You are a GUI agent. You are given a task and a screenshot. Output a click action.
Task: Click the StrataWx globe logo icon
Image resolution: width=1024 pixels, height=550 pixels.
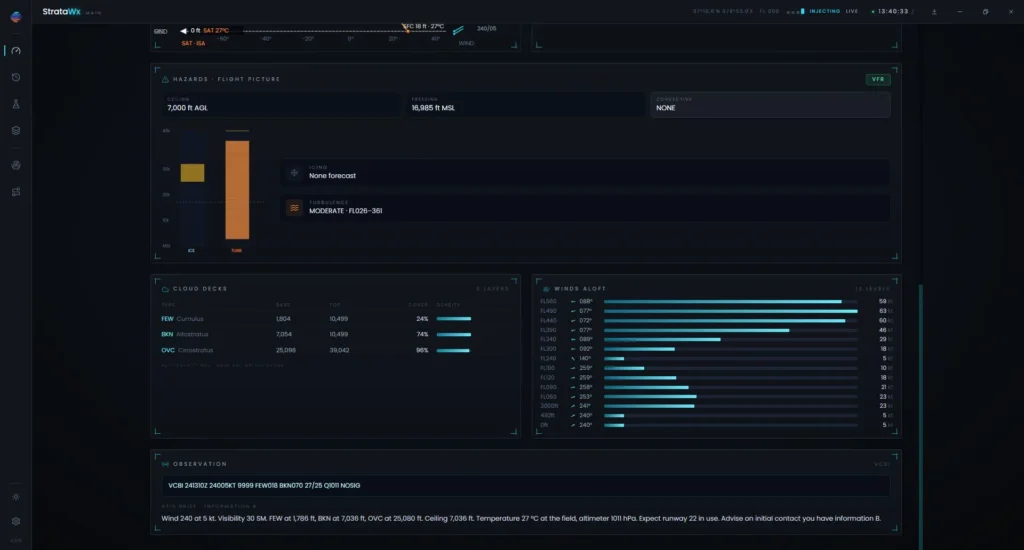[x=16, y=16]
